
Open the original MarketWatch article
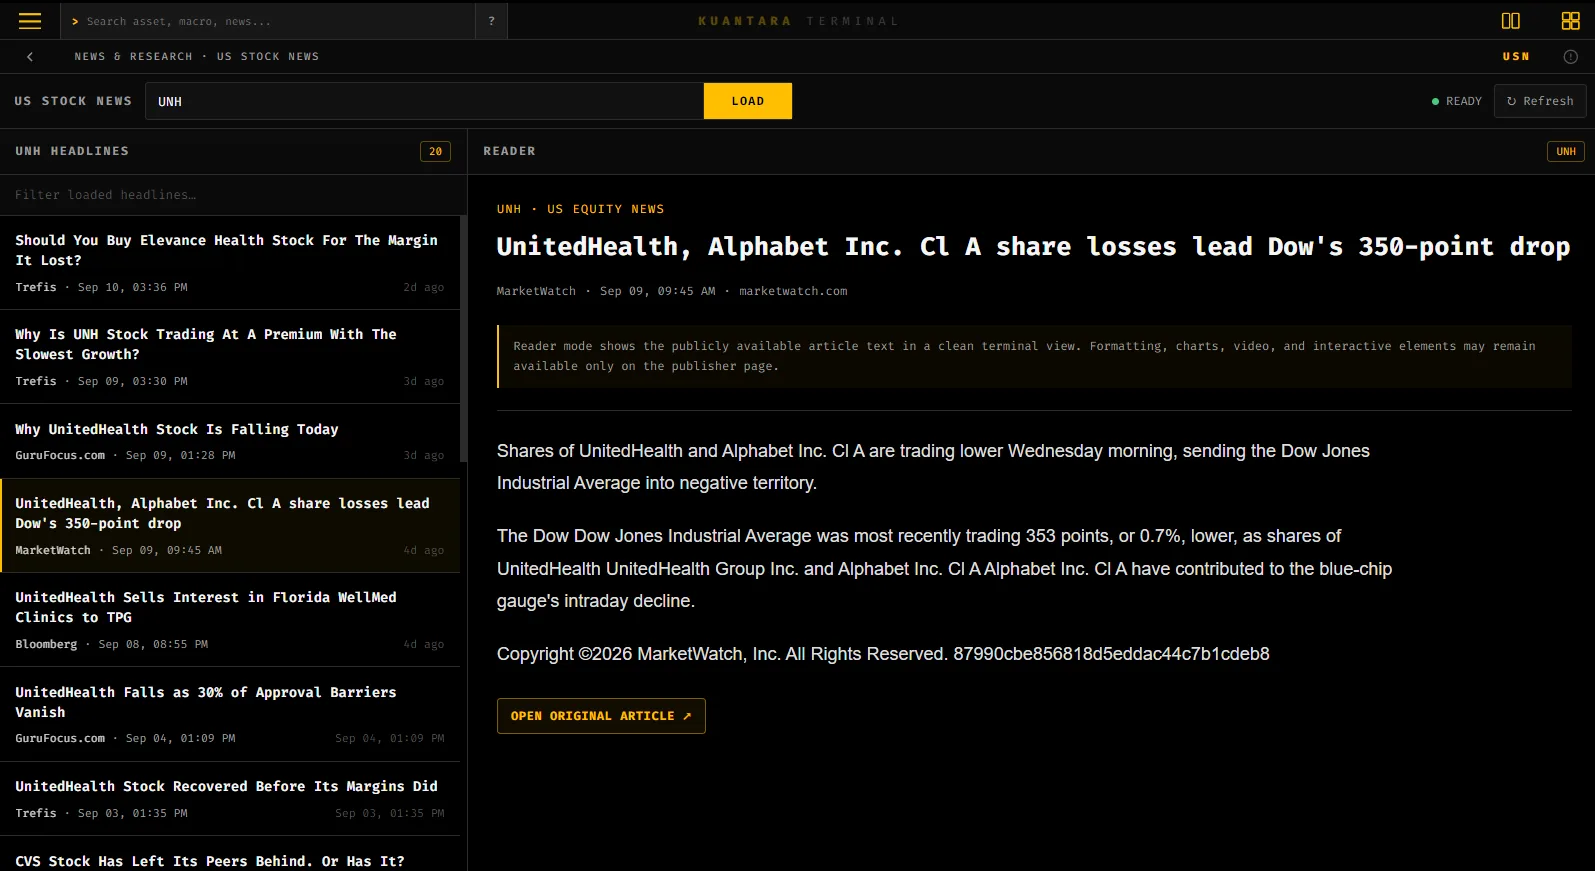click(x=601, y=716)
